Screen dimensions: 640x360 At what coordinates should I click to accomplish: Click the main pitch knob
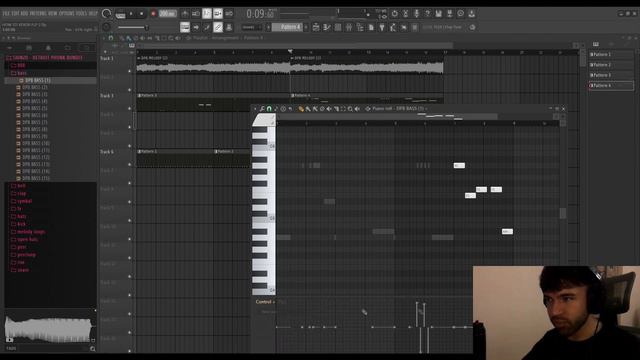106,27
